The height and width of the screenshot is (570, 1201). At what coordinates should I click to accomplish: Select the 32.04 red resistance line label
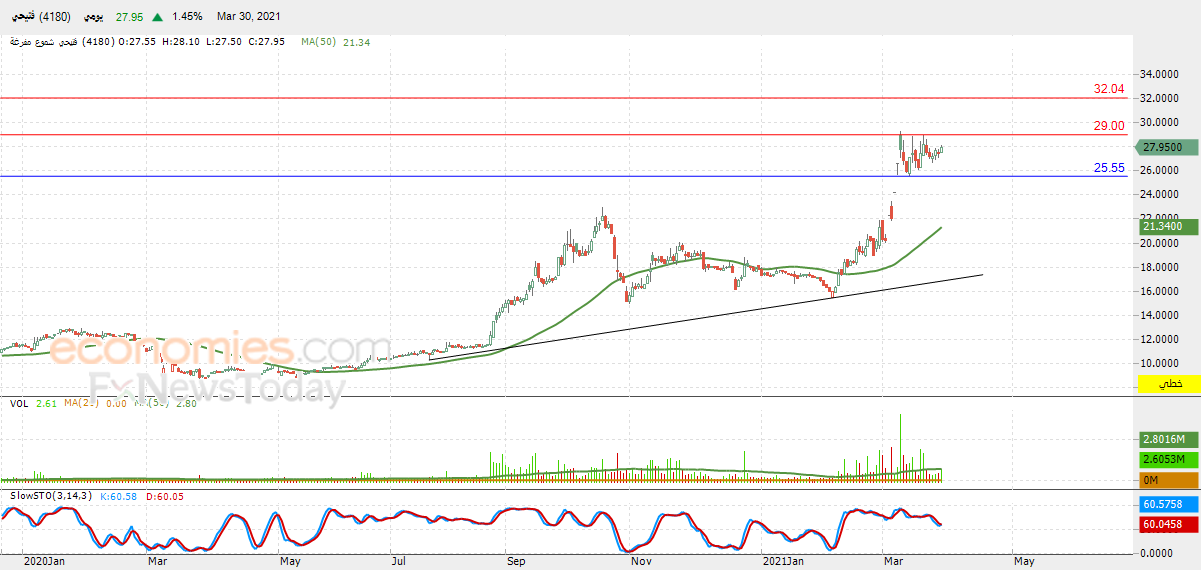tap(1109, 89)
